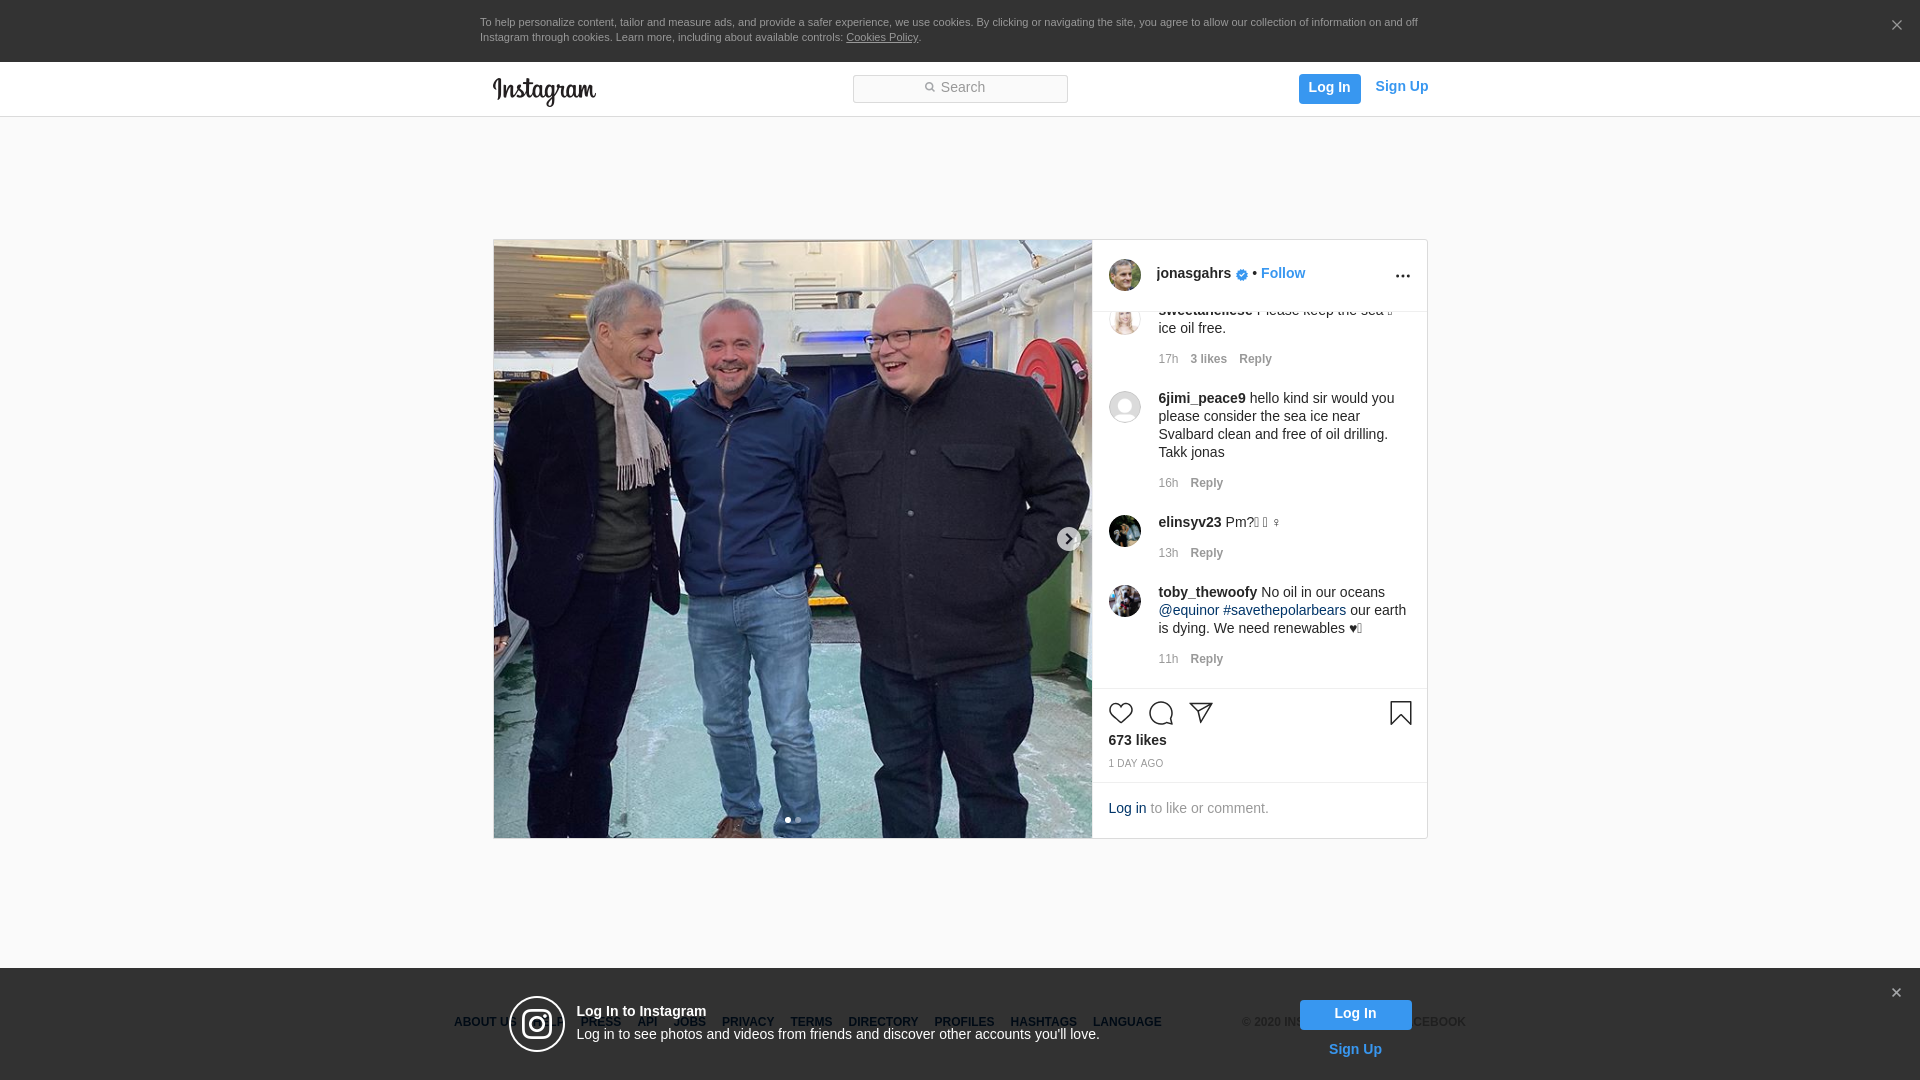Open the Cookies Policy link
The image size is (1920, 1080).
coord(882,38)
